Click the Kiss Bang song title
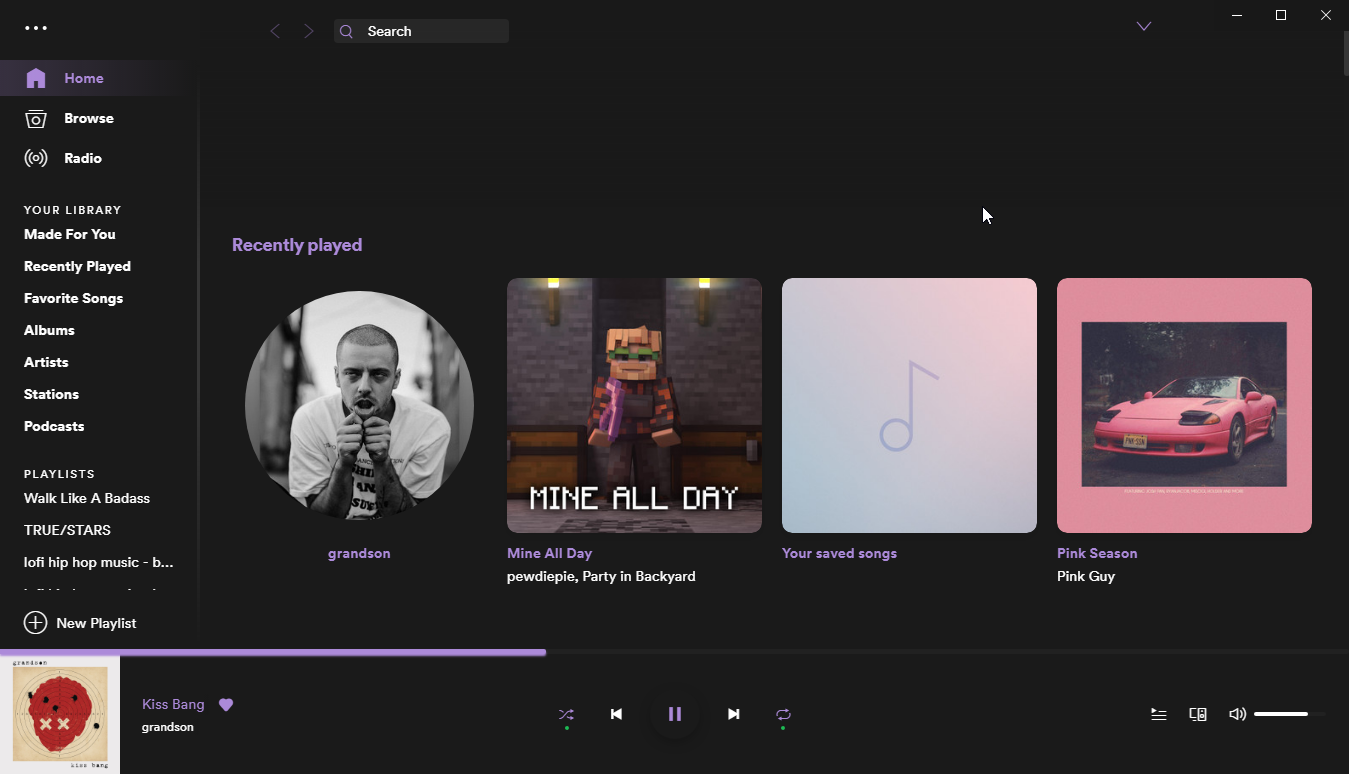The height and width of the screenshot is (774, 1349). coord(173,704)
